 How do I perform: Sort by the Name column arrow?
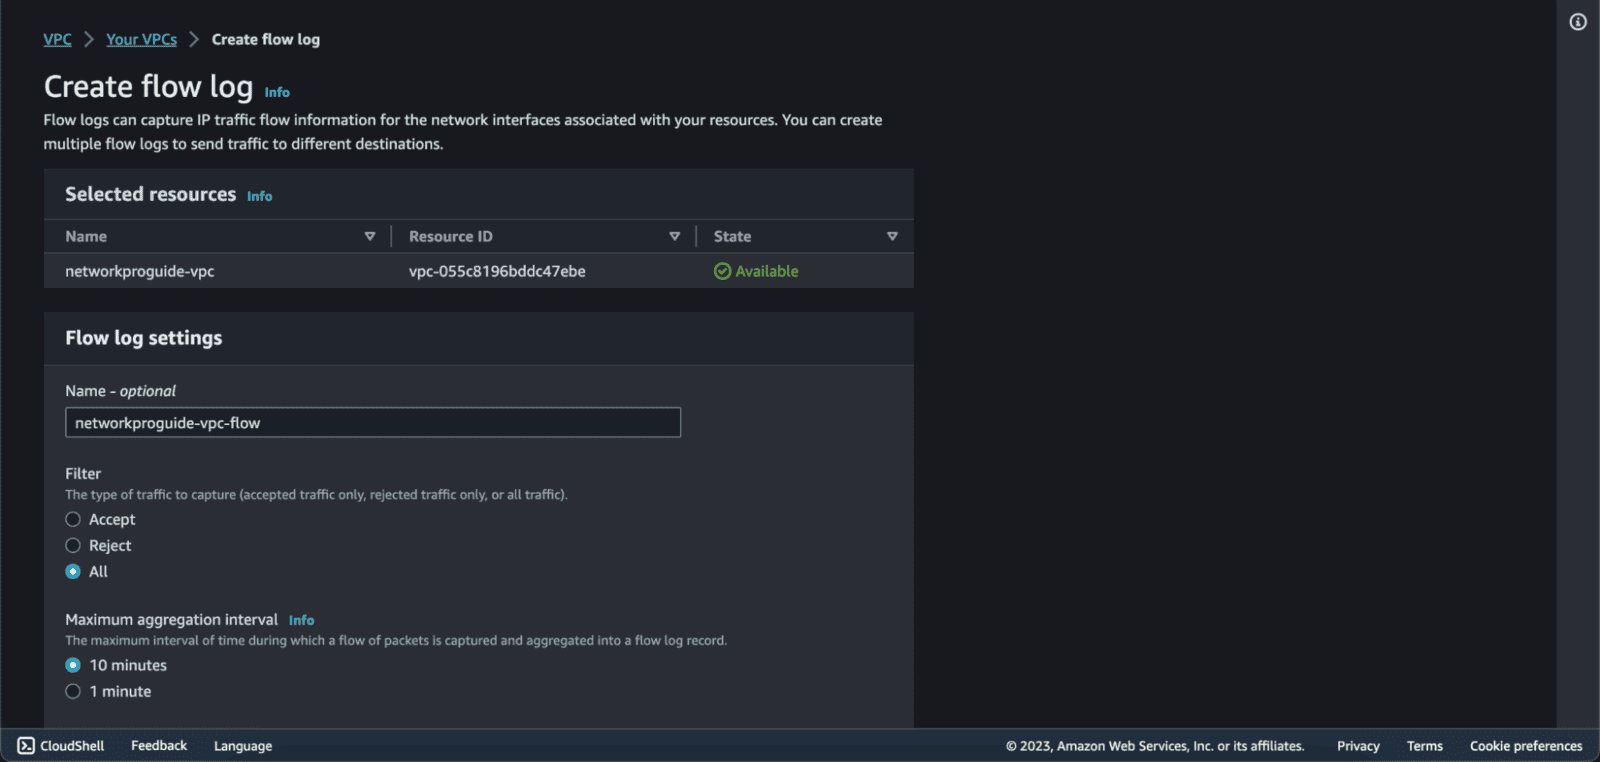(370, 236)
